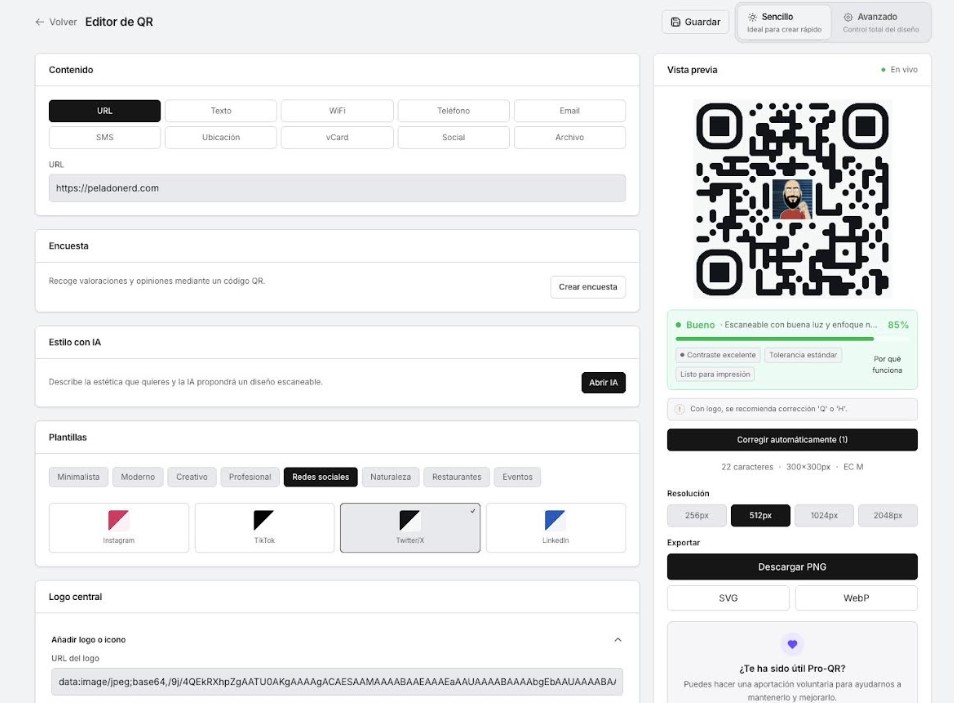Image resolution: width=954 pixels, height=703 pixels.
Task: Select the SMS content type
Action: (105, 138)
